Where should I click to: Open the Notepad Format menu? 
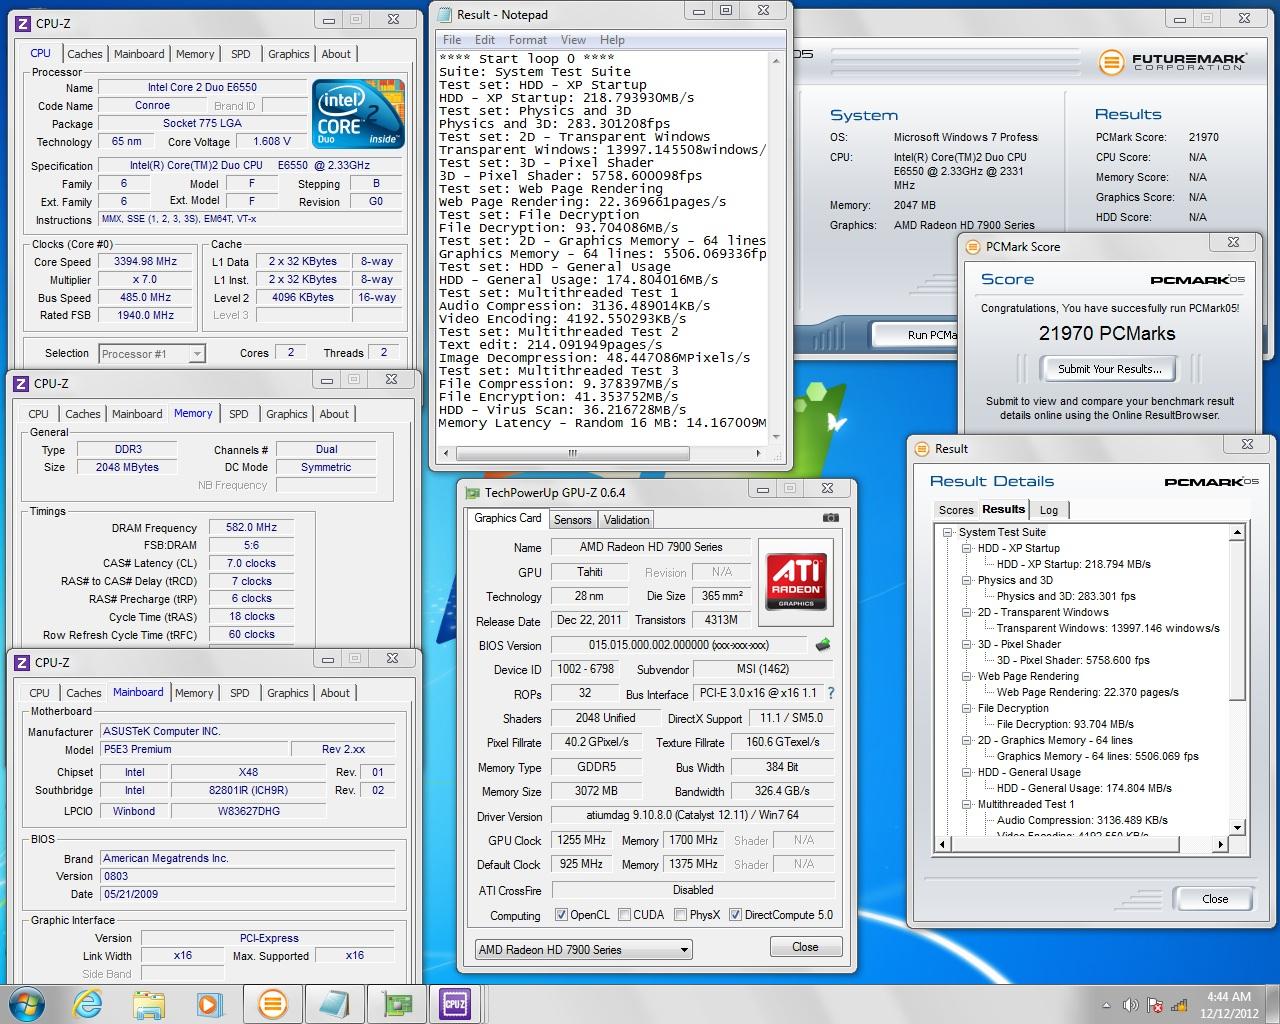coord(528,40)
